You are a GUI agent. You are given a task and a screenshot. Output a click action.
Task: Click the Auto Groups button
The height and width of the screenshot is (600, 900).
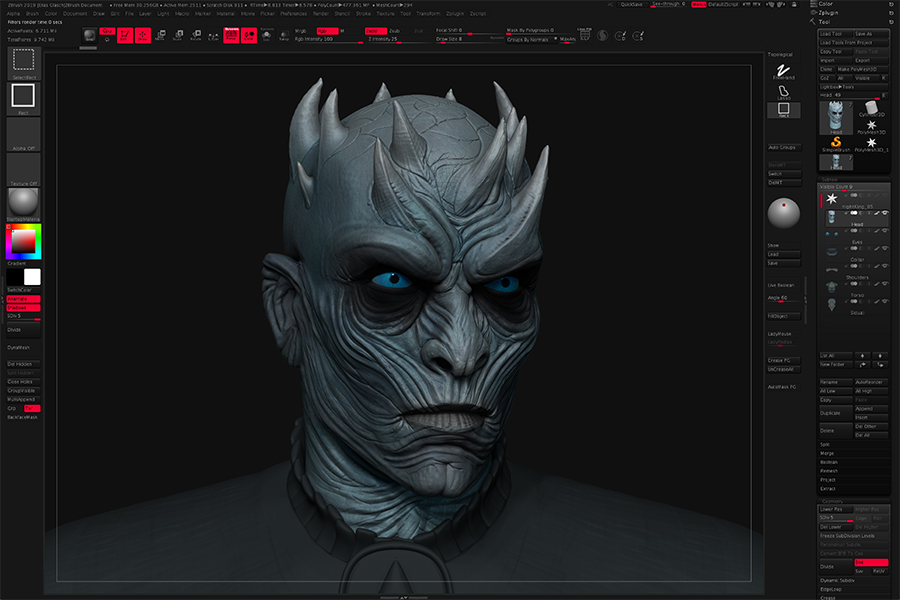click(x=784, y=148)
